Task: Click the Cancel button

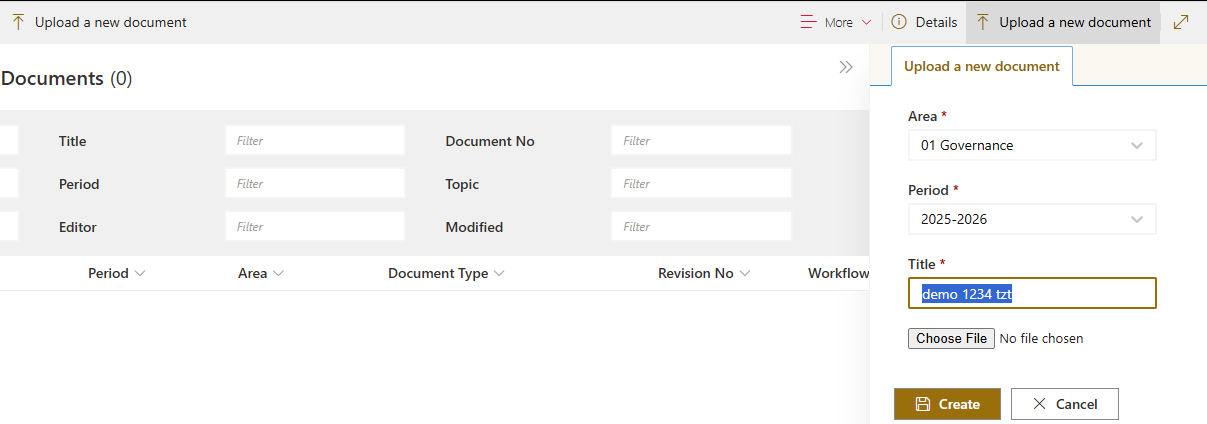Action: point(1064,404)
